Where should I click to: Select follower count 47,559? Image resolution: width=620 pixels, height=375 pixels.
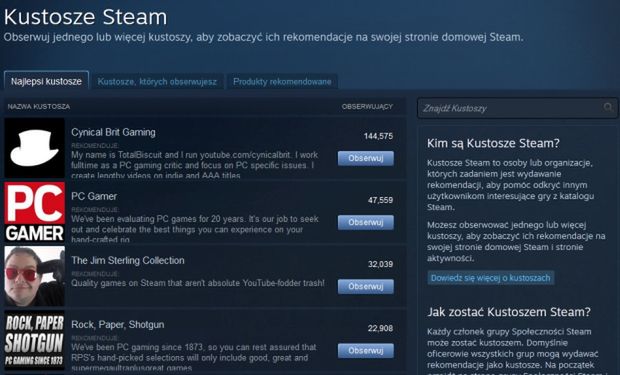tap(380, 200)
